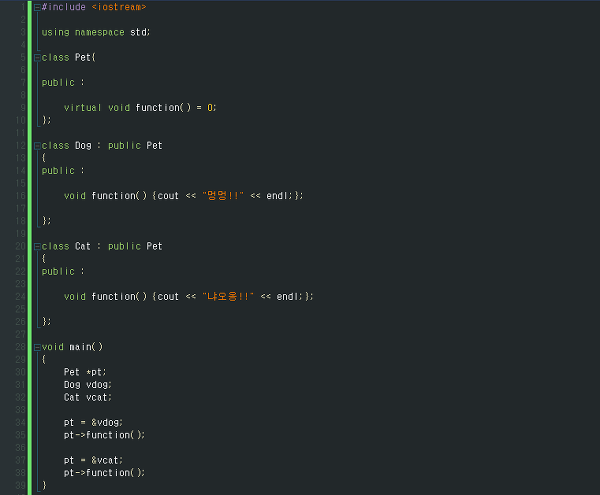Click closing brace of main on line 39
The height and width of the screenshot is (495, 600).
tap(44, 485)
